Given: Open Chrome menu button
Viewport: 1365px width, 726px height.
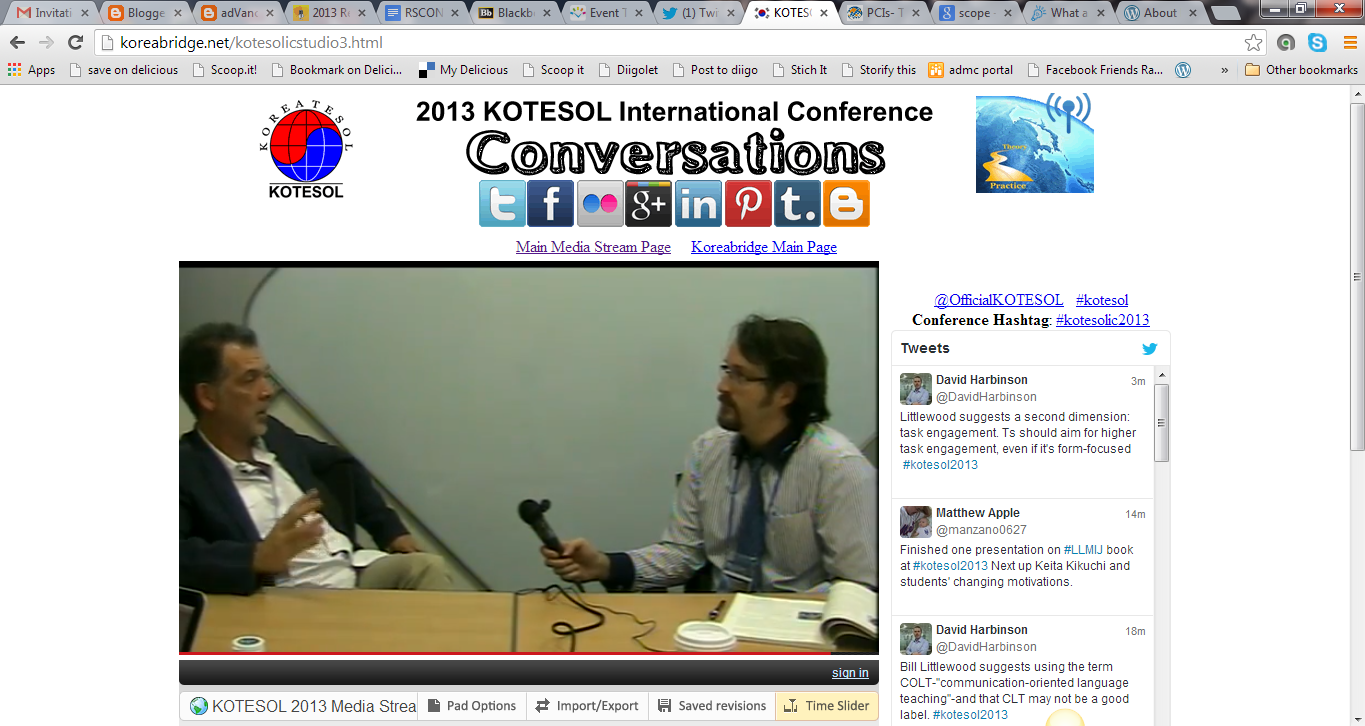Looking at the screenshot, I should (x=1346, y=43).
